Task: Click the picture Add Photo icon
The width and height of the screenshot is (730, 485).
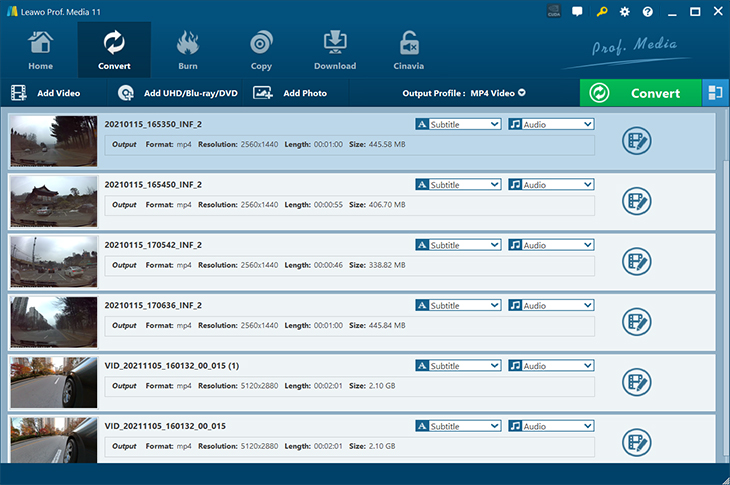Action: coord(263,93)
